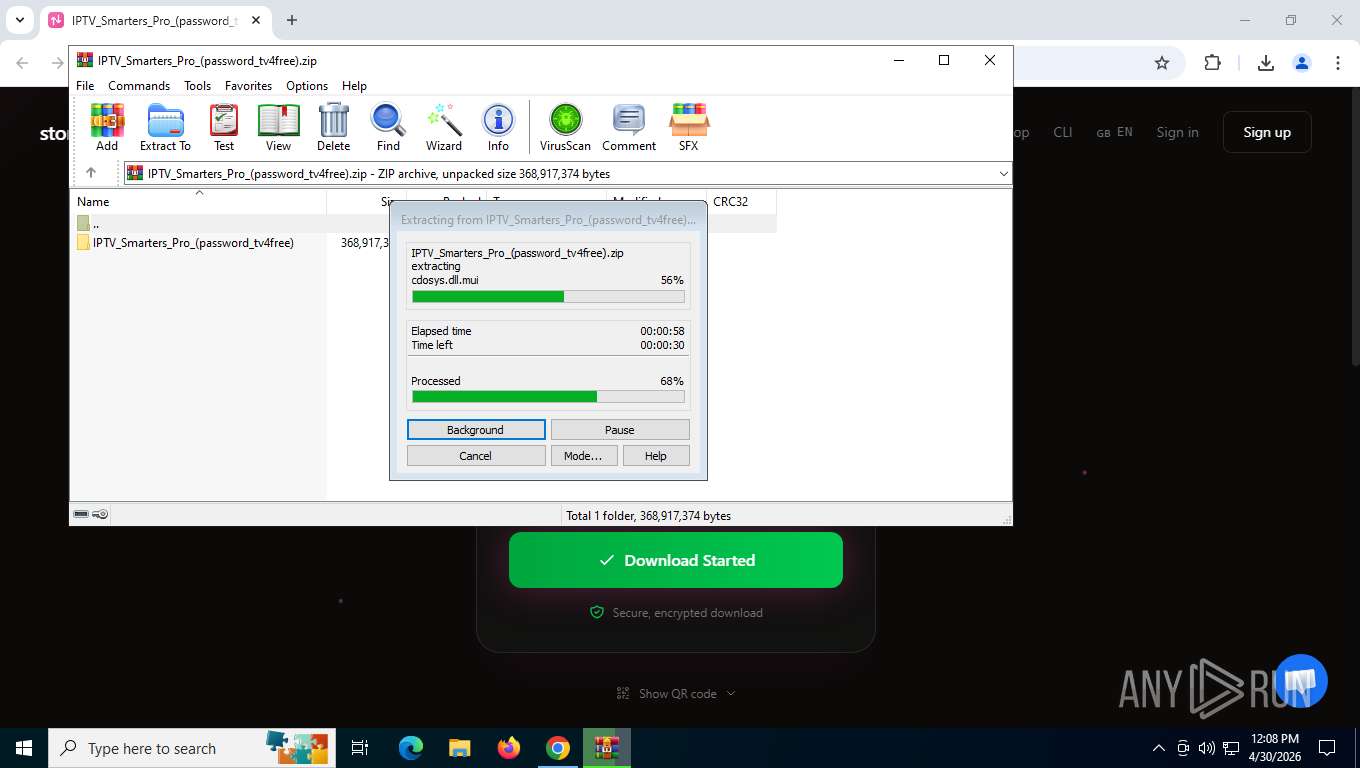Open the notification center

tap(1327, 748)
